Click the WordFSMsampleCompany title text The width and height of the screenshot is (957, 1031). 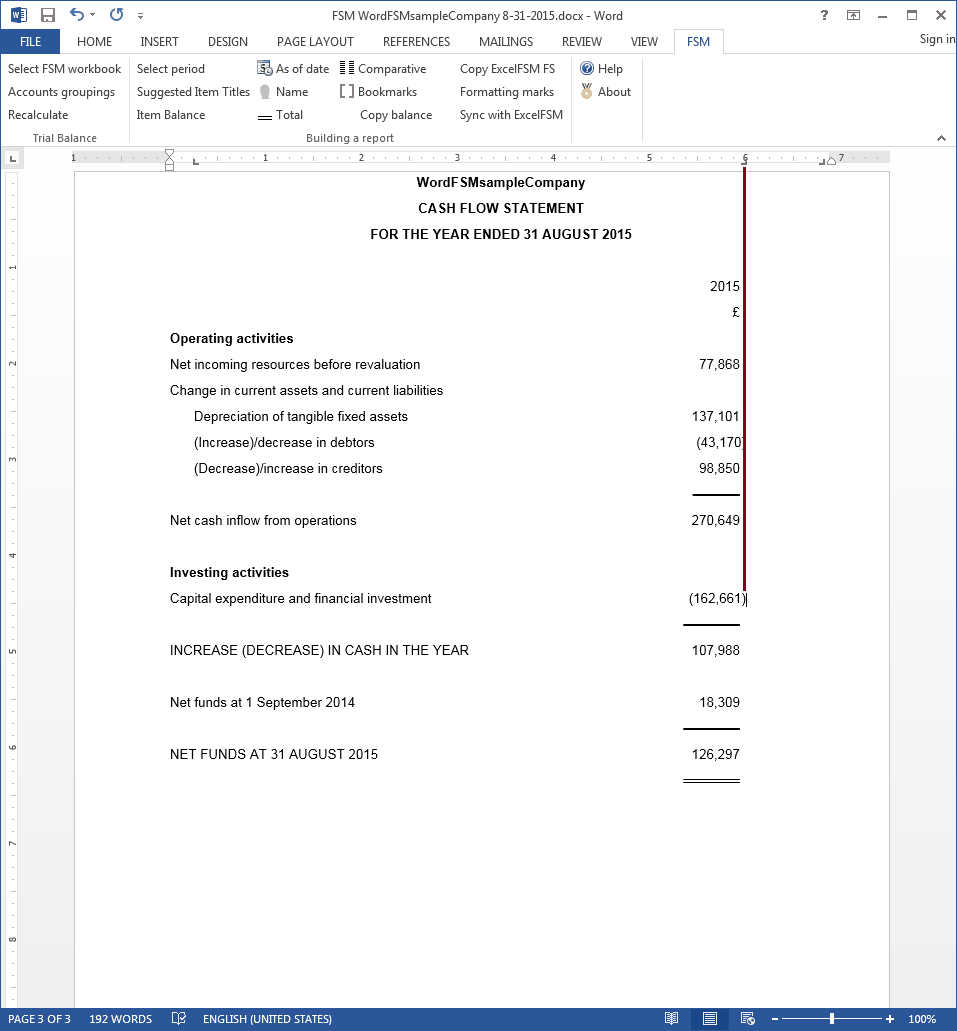501,183
